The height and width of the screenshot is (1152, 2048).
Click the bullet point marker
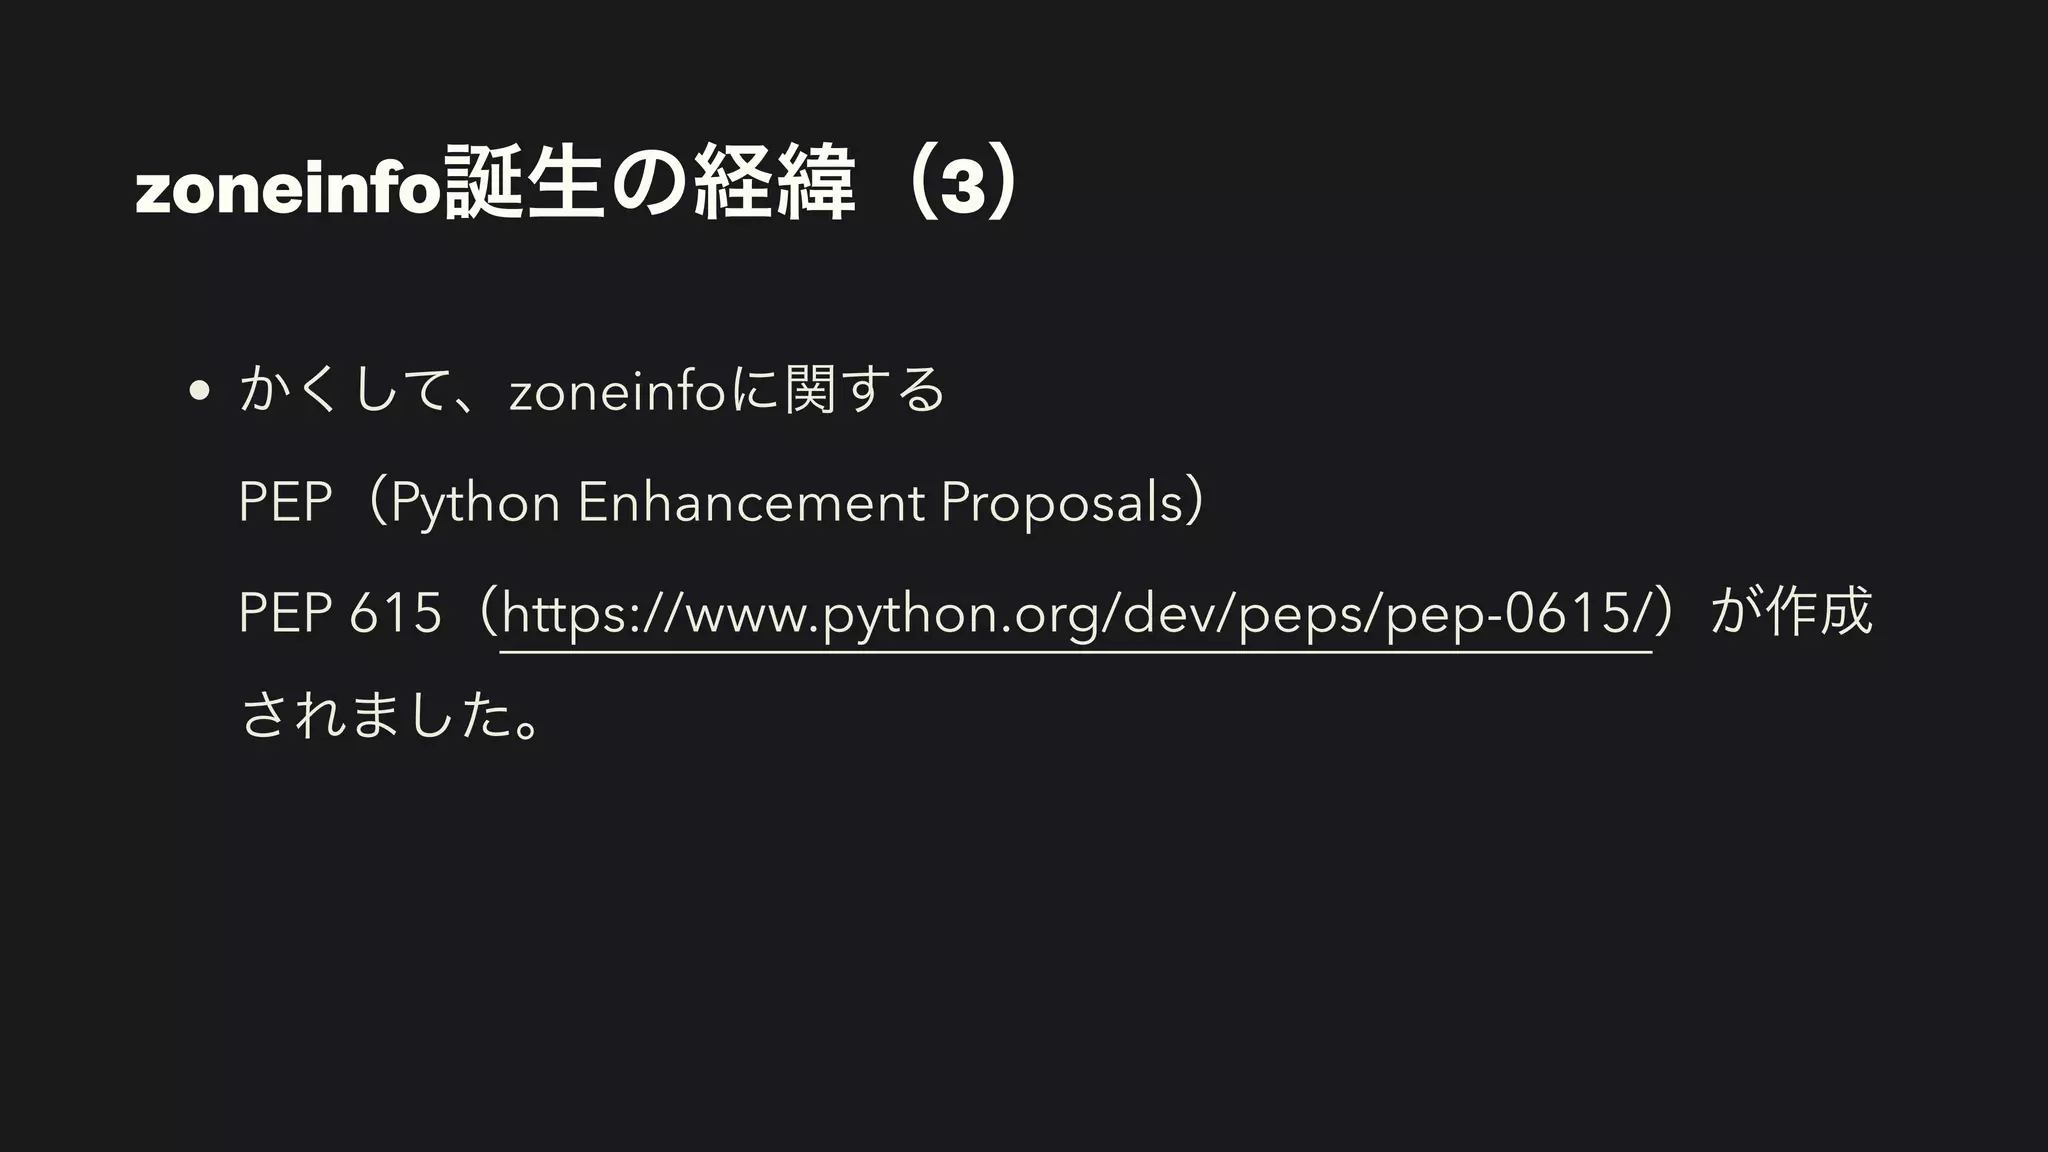(199, 391)
